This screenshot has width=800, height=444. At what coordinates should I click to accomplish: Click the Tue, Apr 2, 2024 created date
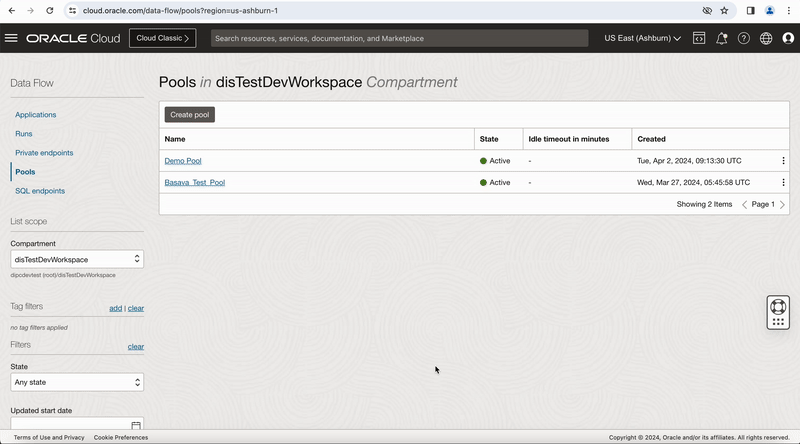tap(689, 161)
